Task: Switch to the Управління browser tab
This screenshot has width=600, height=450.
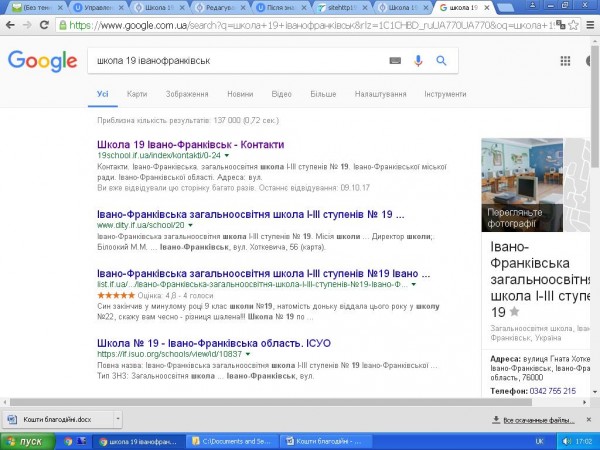Action: 98,8
